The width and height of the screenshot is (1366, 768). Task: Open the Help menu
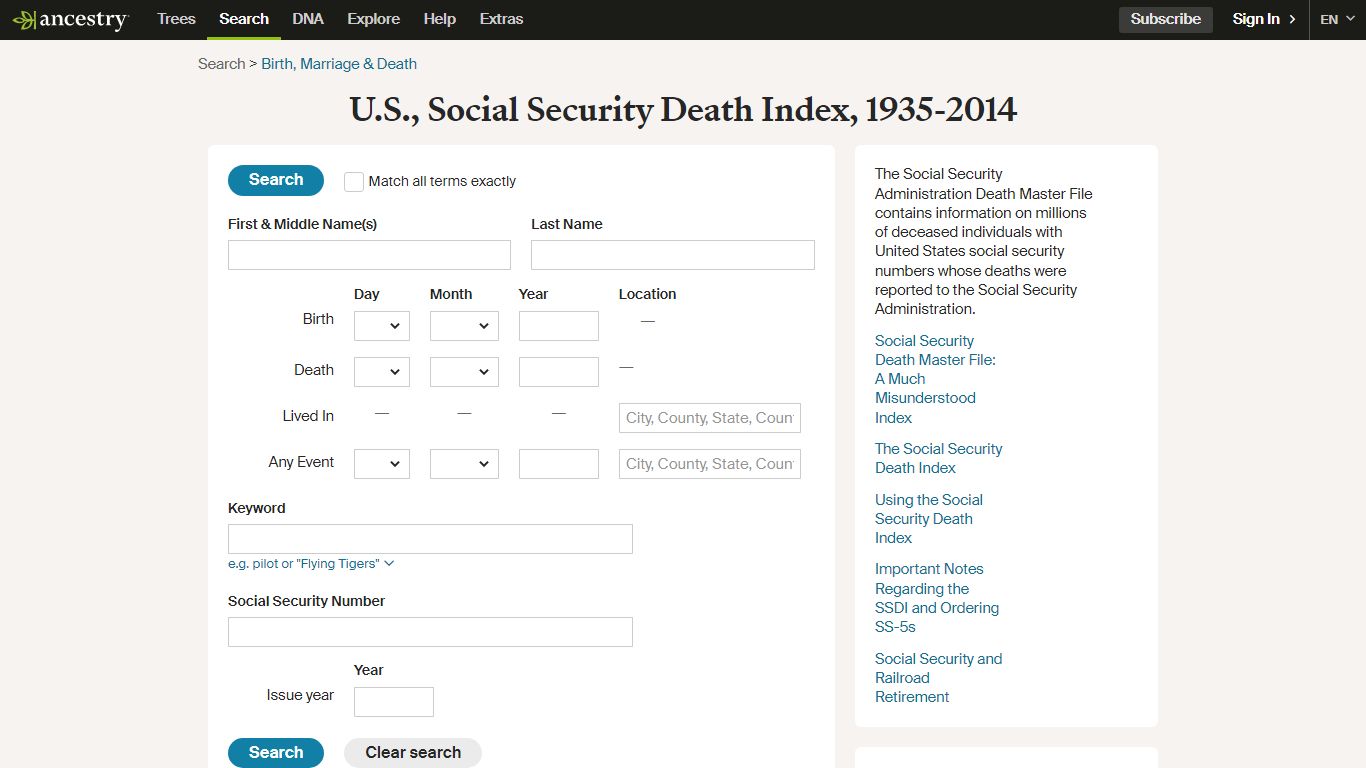click(439, 19)
